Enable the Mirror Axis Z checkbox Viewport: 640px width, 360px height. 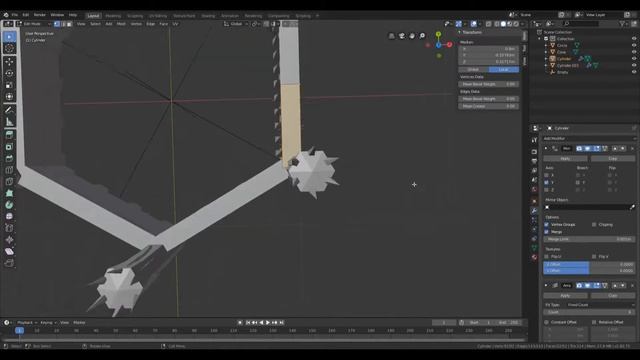pyautogui.click(x=547, y=190)
